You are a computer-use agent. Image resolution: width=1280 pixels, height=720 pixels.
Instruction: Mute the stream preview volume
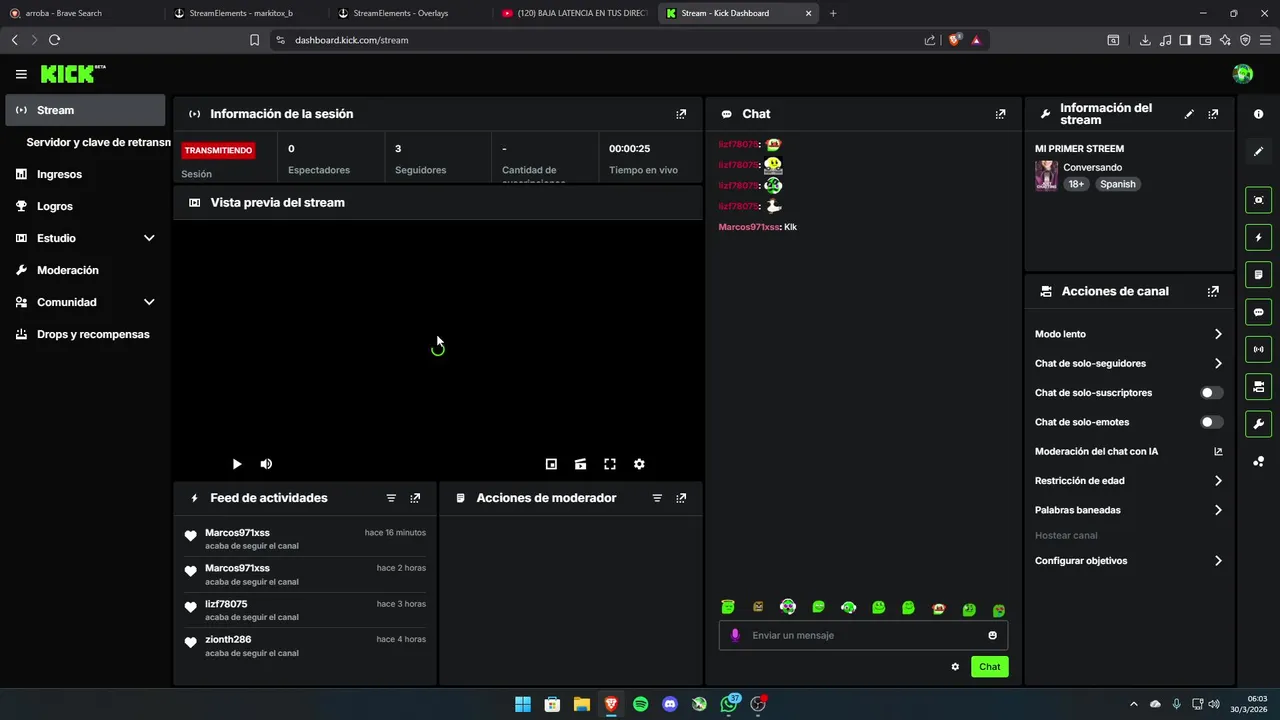pos(266,464)
